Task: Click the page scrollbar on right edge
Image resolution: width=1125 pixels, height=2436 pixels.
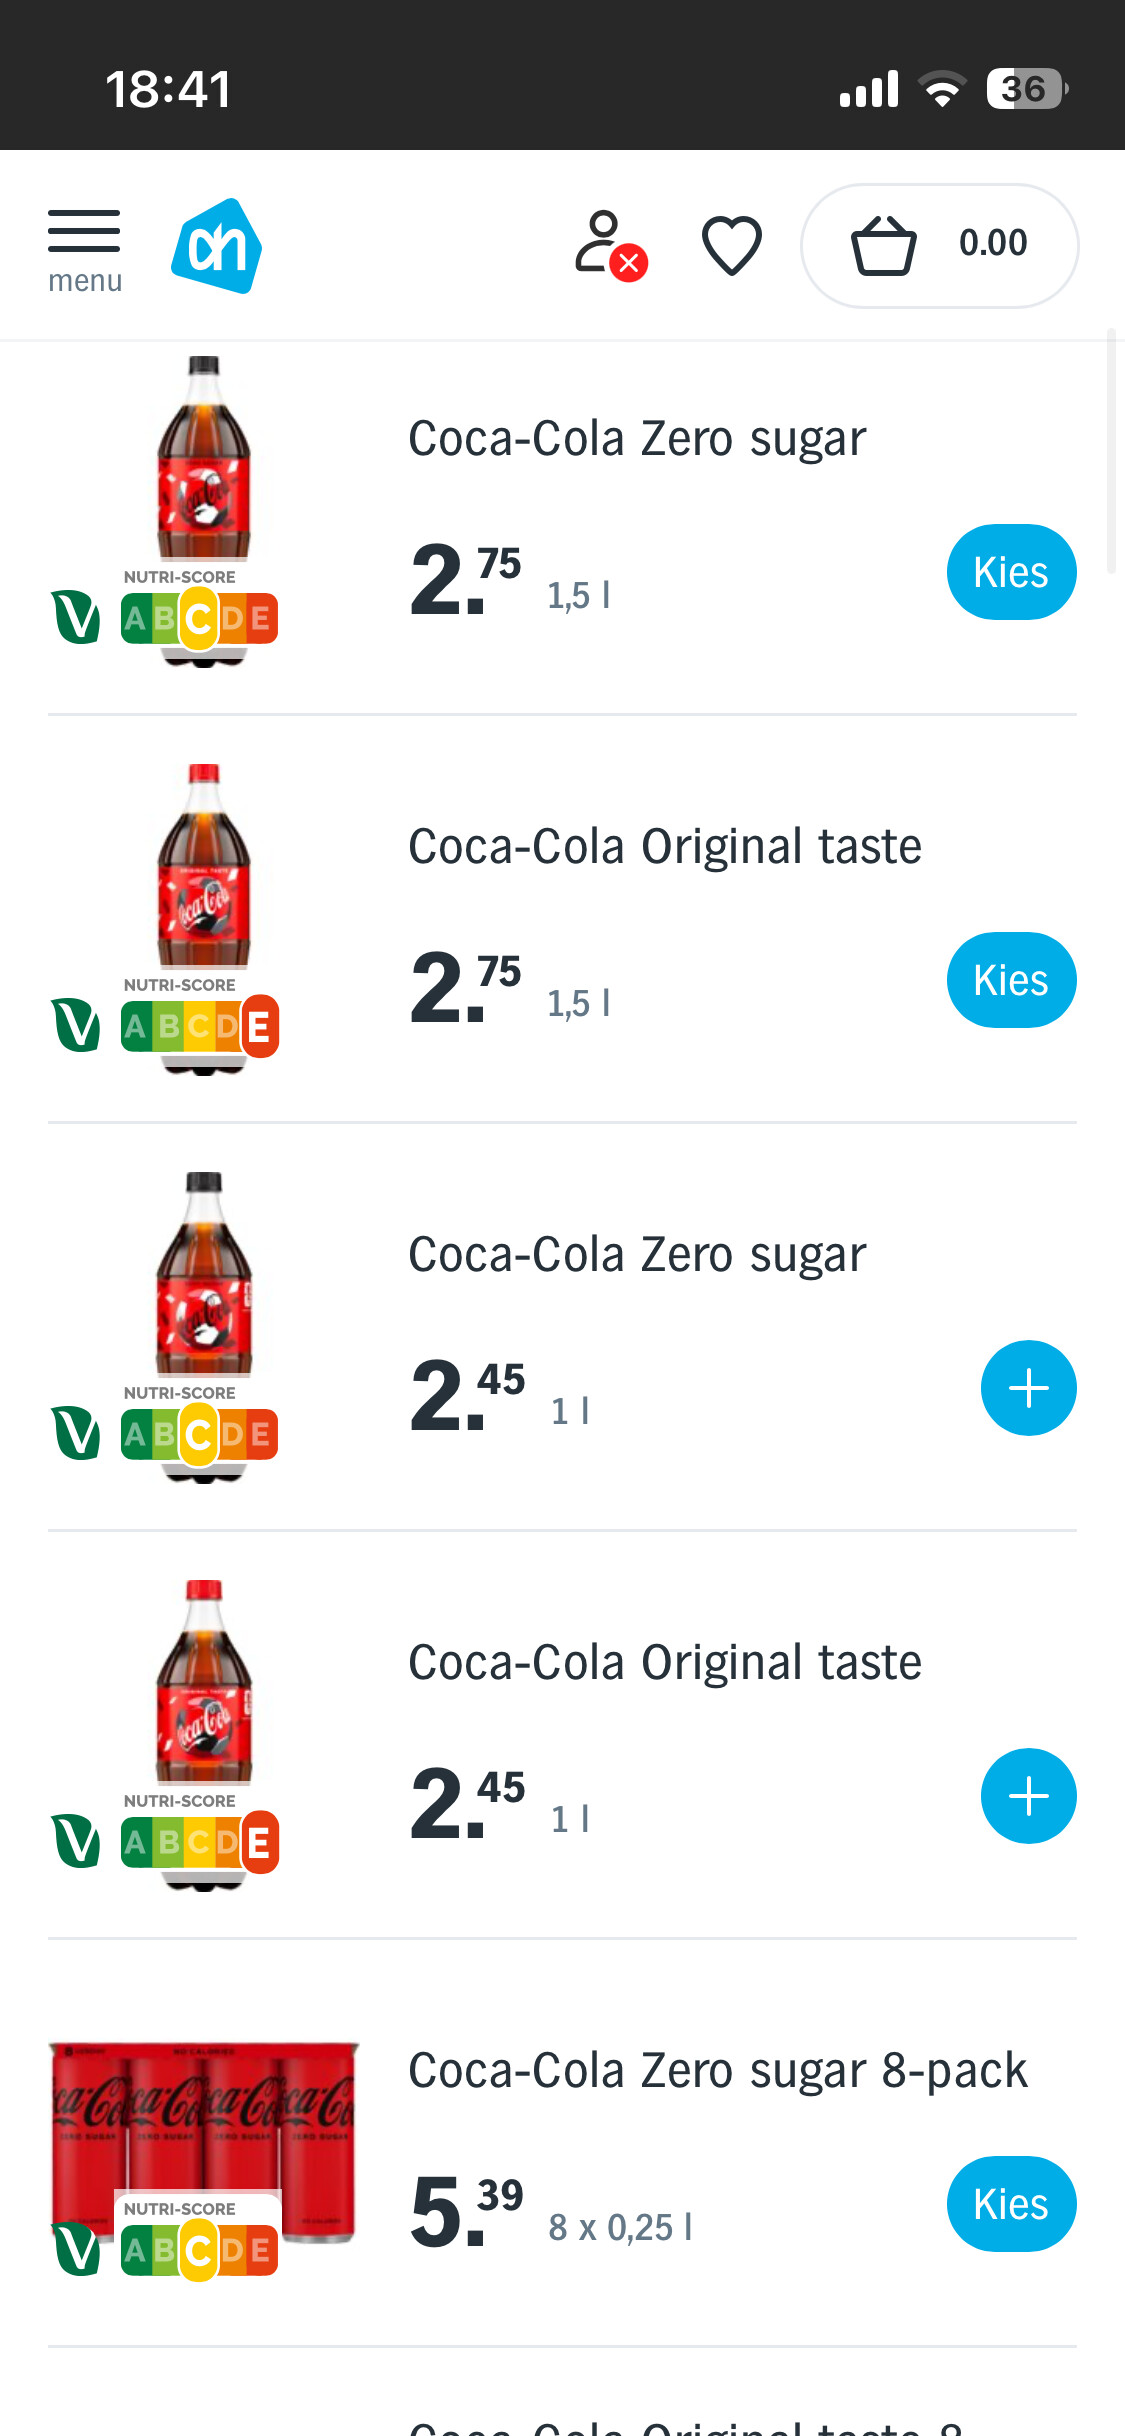Action: point(1111,450)
